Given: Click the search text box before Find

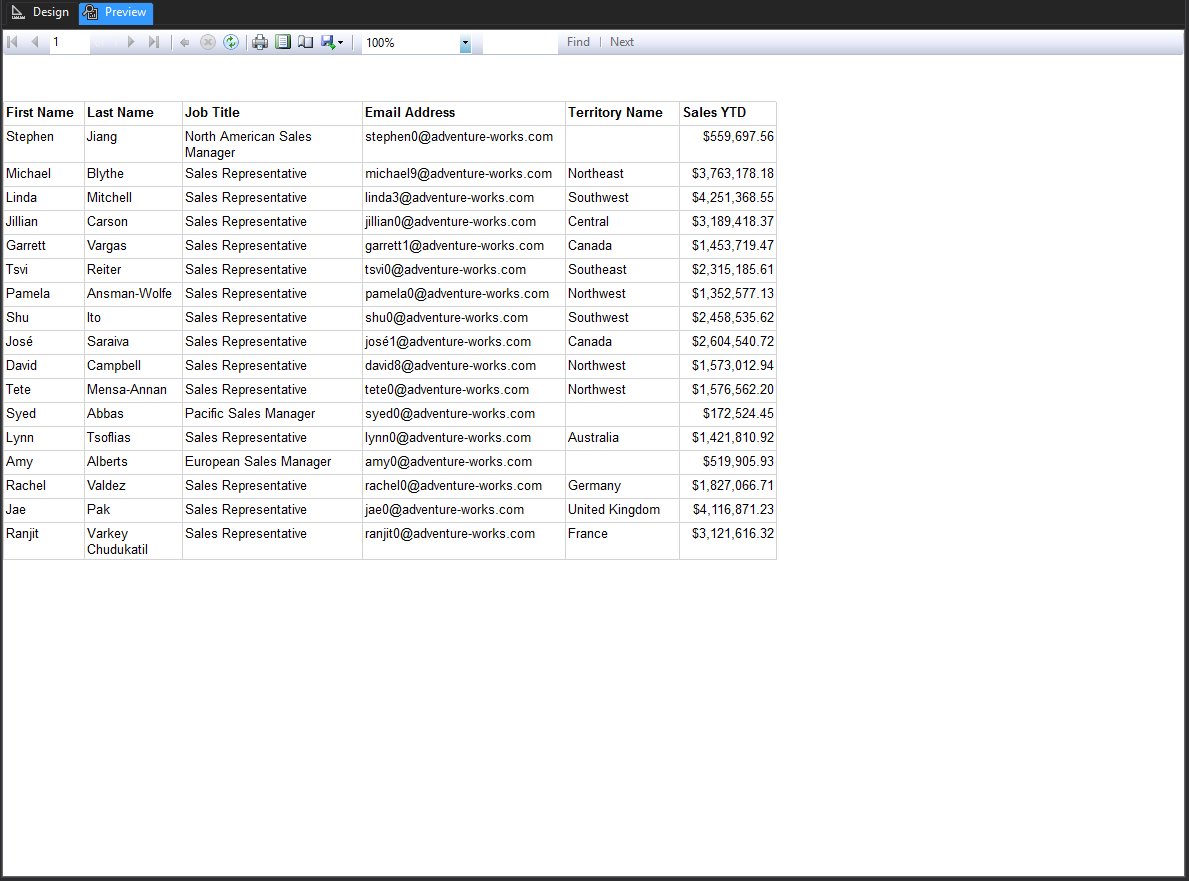Looking at the screenshot, I should click(520, 42).
